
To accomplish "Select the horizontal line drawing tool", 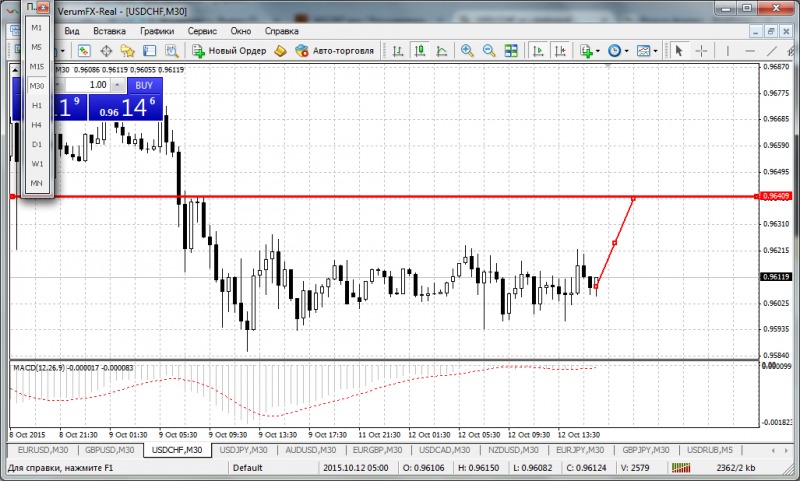I will [x=749, y=50].
